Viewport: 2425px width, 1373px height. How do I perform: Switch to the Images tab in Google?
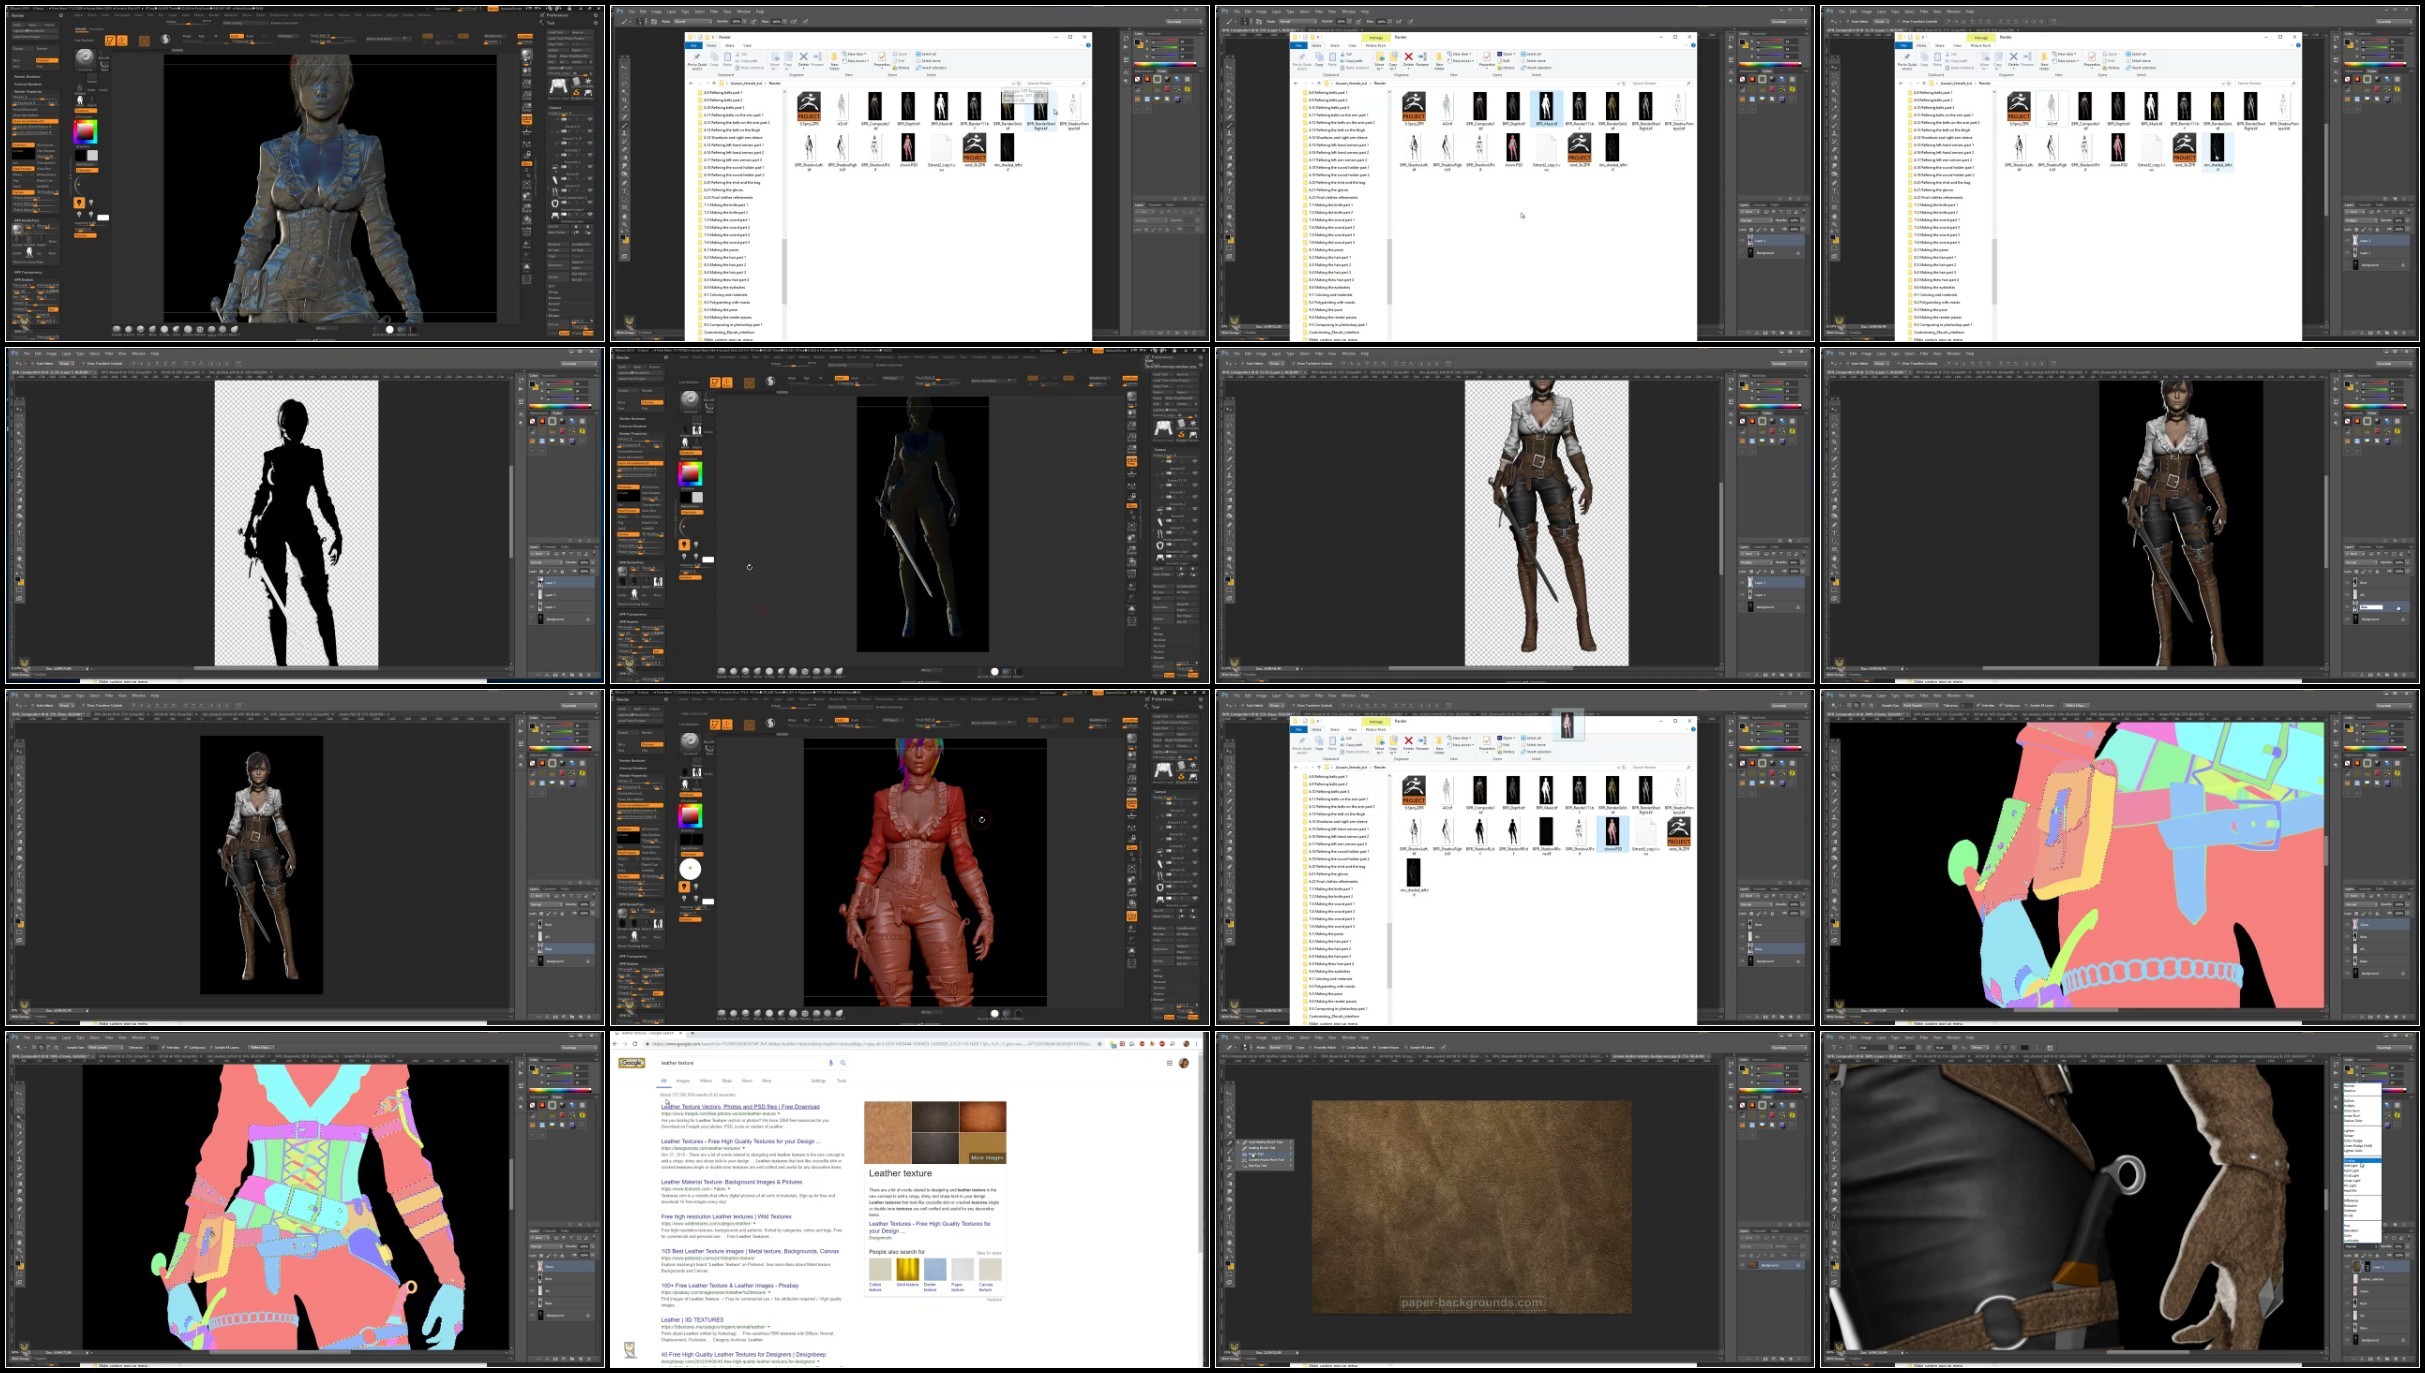683,1081
